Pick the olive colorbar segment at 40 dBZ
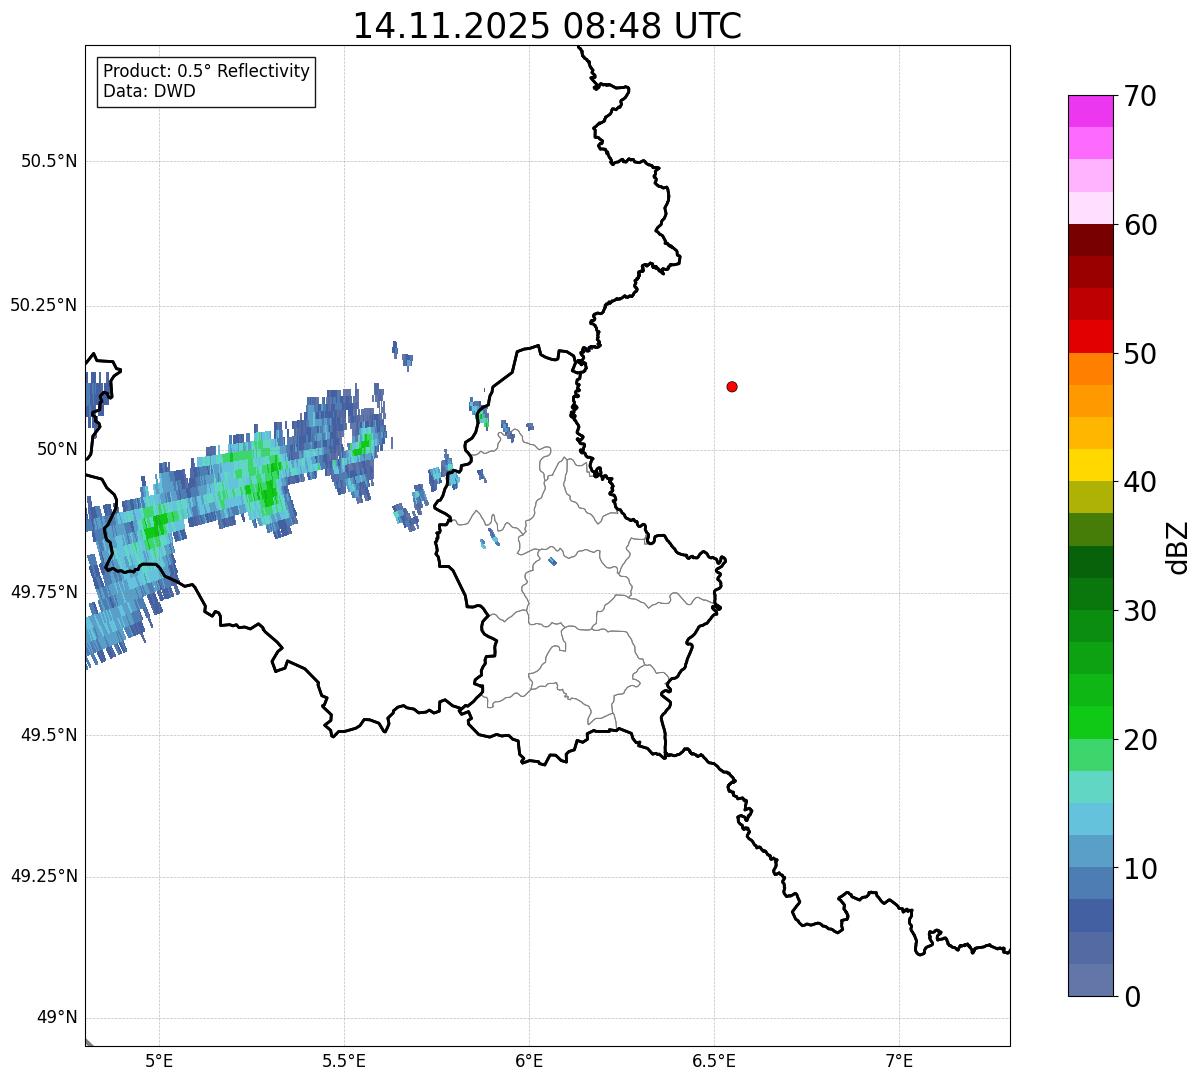The width and height of the screenshot is (1202, 1081). pyautogui.click(x=1090, y=497)
